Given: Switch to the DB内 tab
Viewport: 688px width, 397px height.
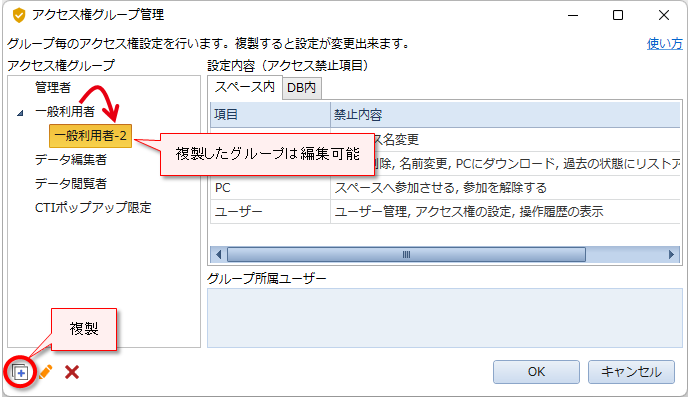Looking at the screenshot, I should pyautogui.click(x=301, y=88).
